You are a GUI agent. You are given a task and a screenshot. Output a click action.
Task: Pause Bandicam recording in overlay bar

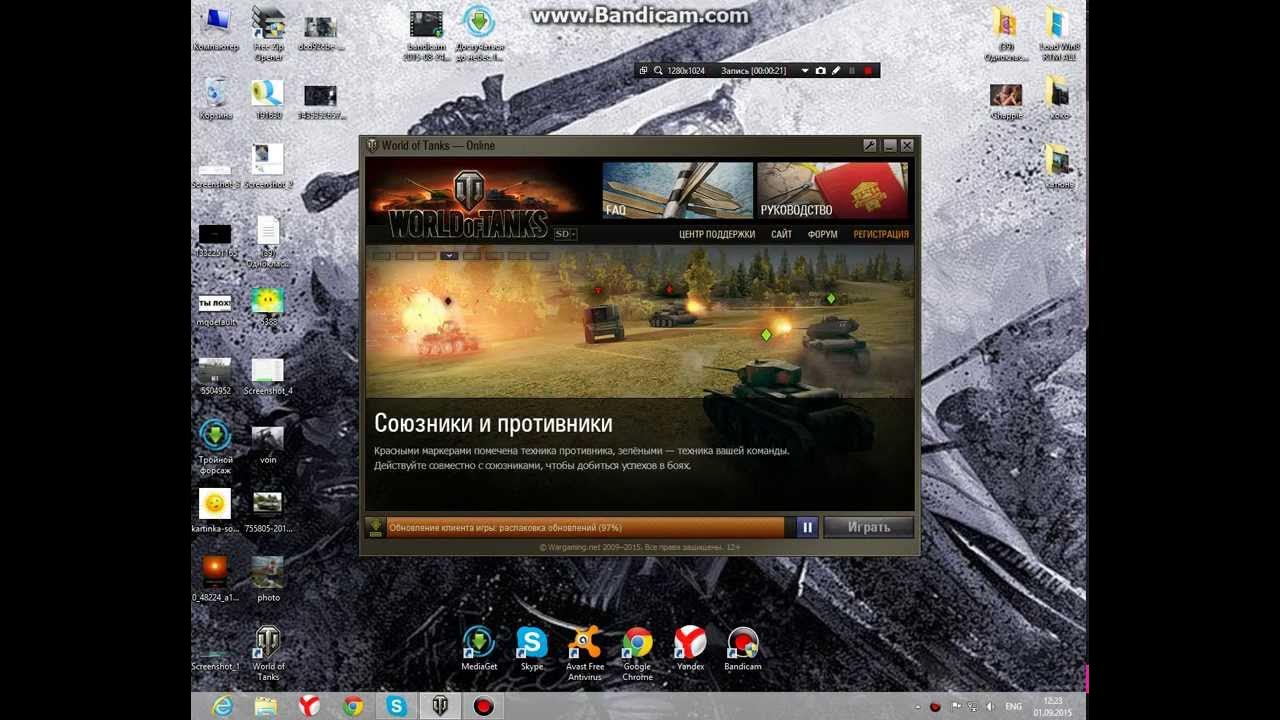852,71
